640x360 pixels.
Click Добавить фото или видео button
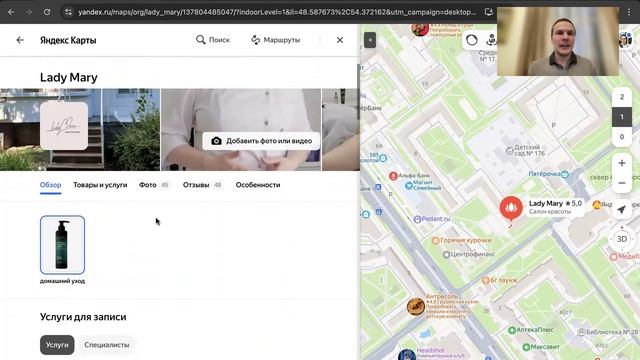[x=261, y=141]
